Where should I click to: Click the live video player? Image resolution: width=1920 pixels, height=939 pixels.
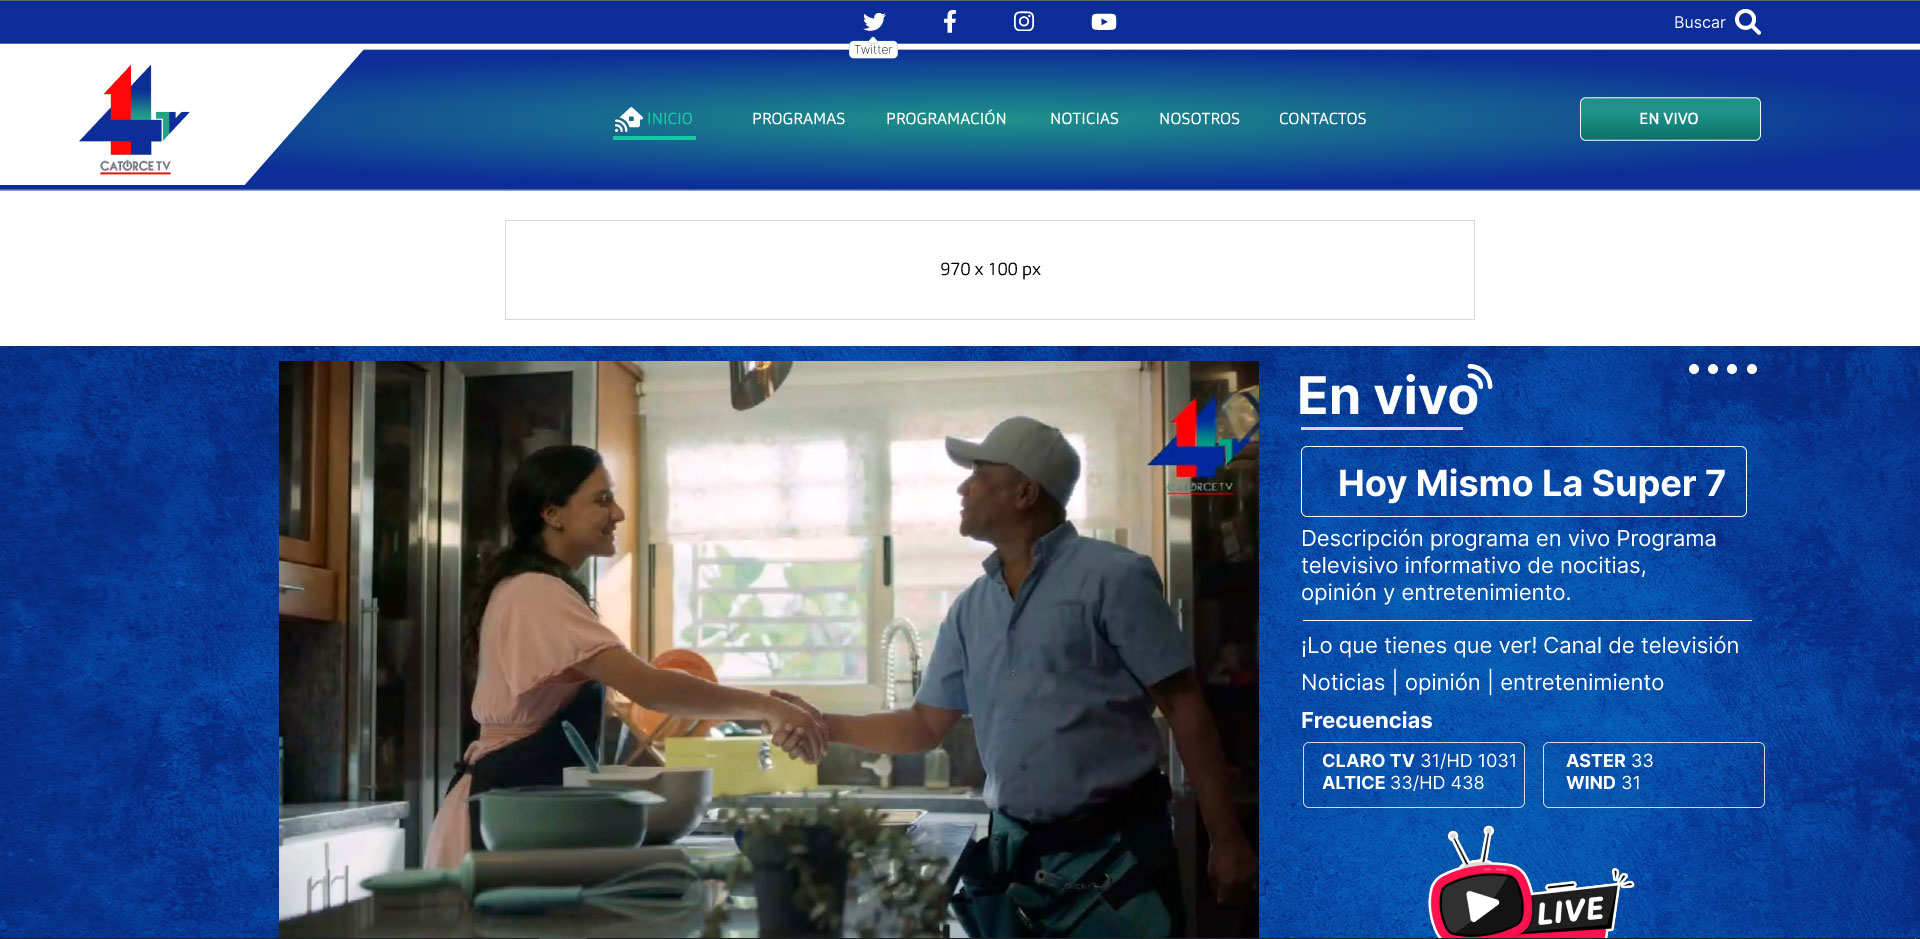[768, 650]
